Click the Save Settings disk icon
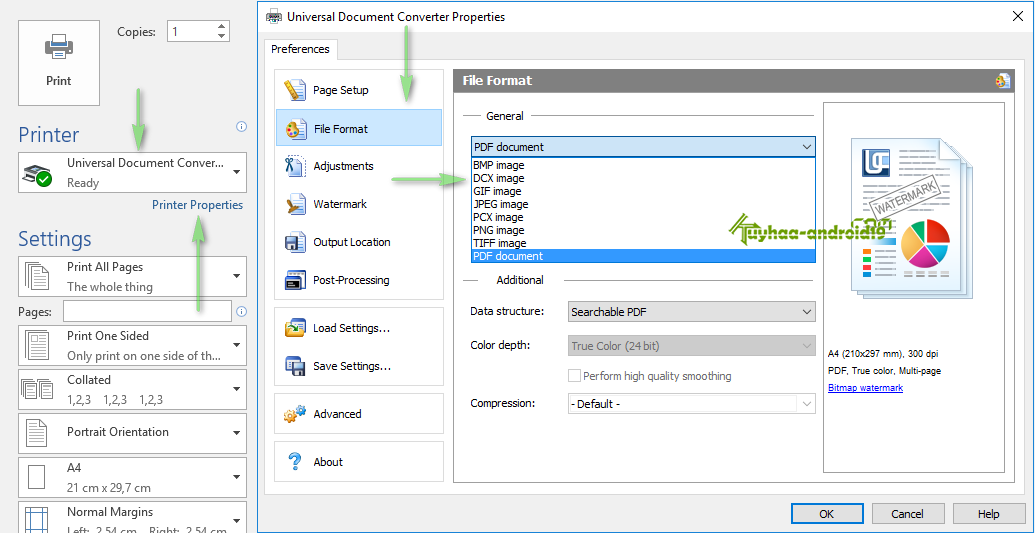Image resolution: width=1035 pixels, height=533 pixels. [295, 366]
